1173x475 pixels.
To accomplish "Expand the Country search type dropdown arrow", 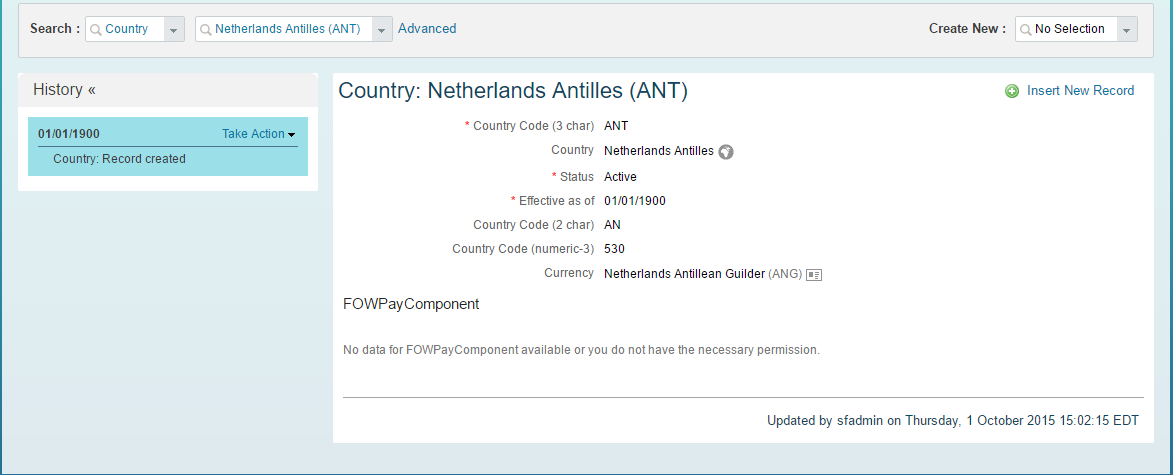I will coord(174,29).
